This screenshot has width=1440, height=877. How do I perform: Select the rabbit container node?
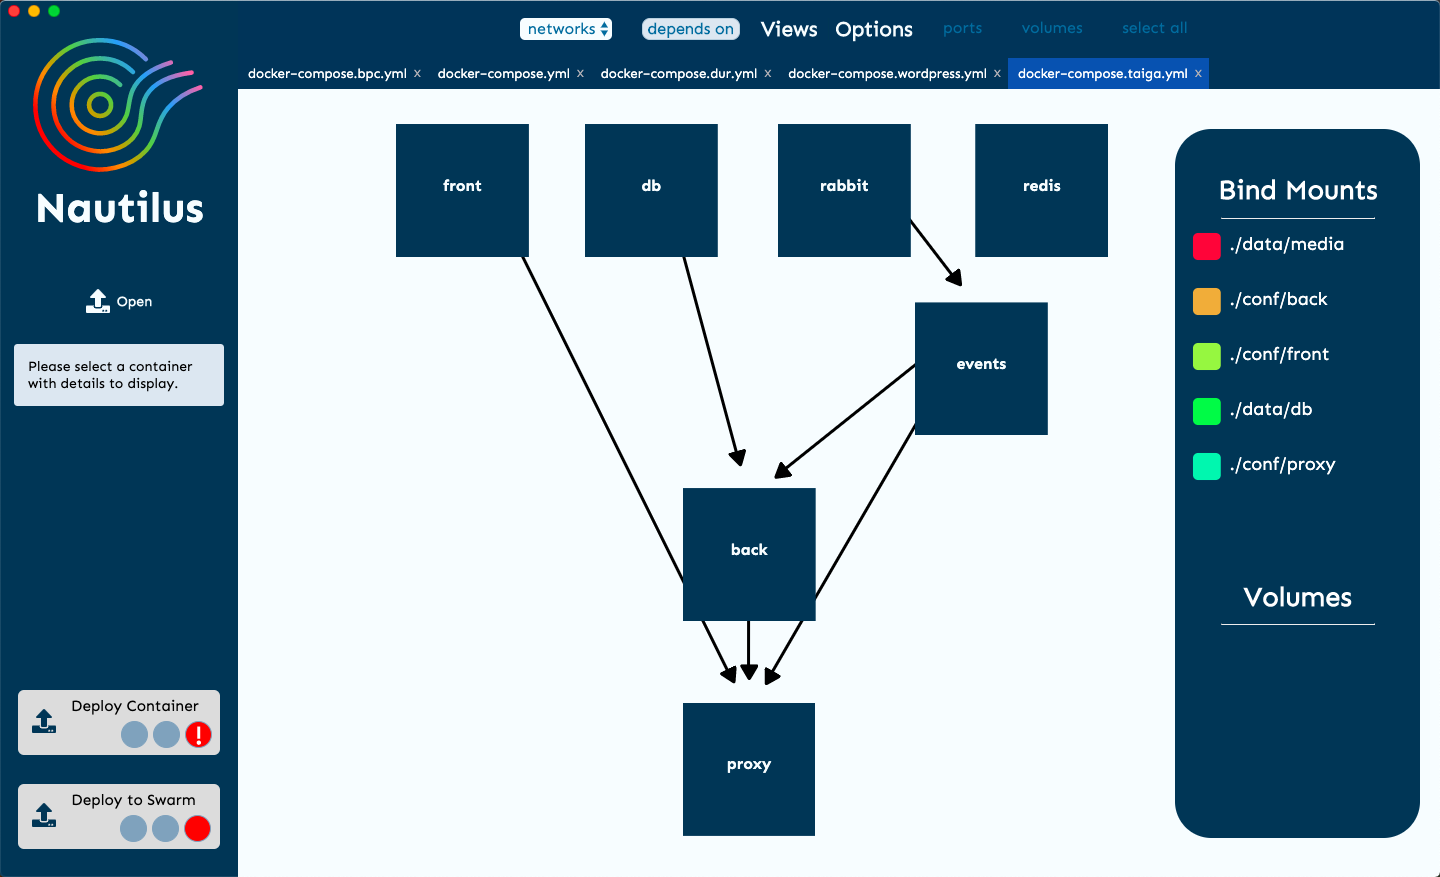click(844, 190)
